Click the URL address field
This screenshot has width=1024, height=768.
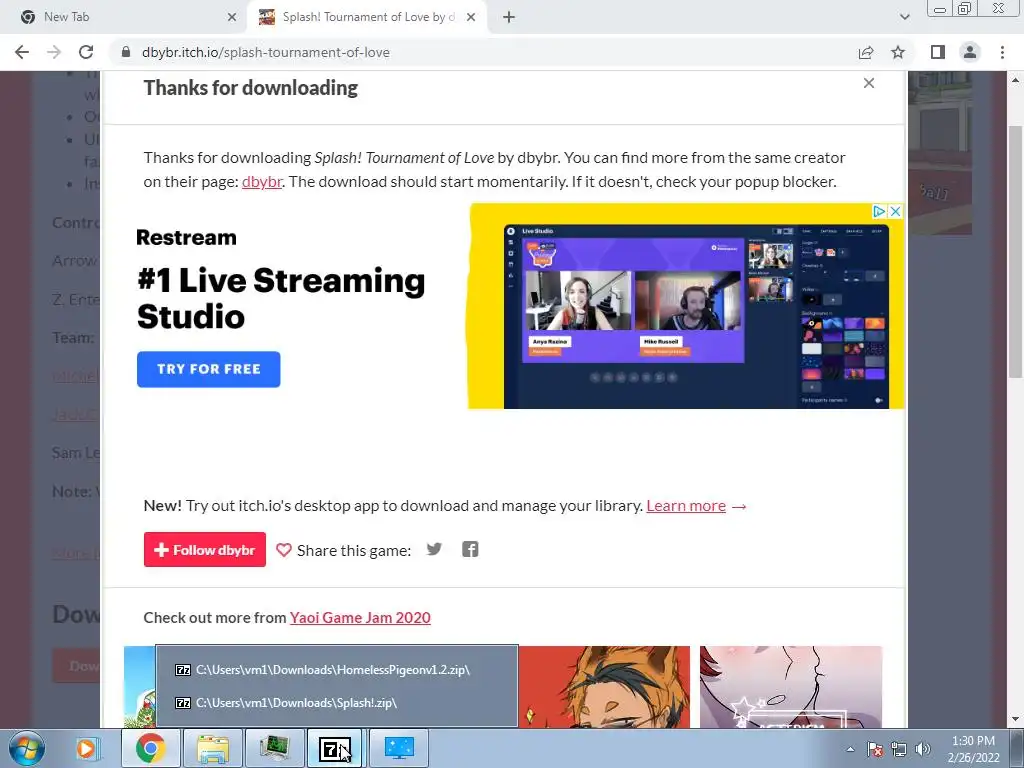tap(483, 52)
